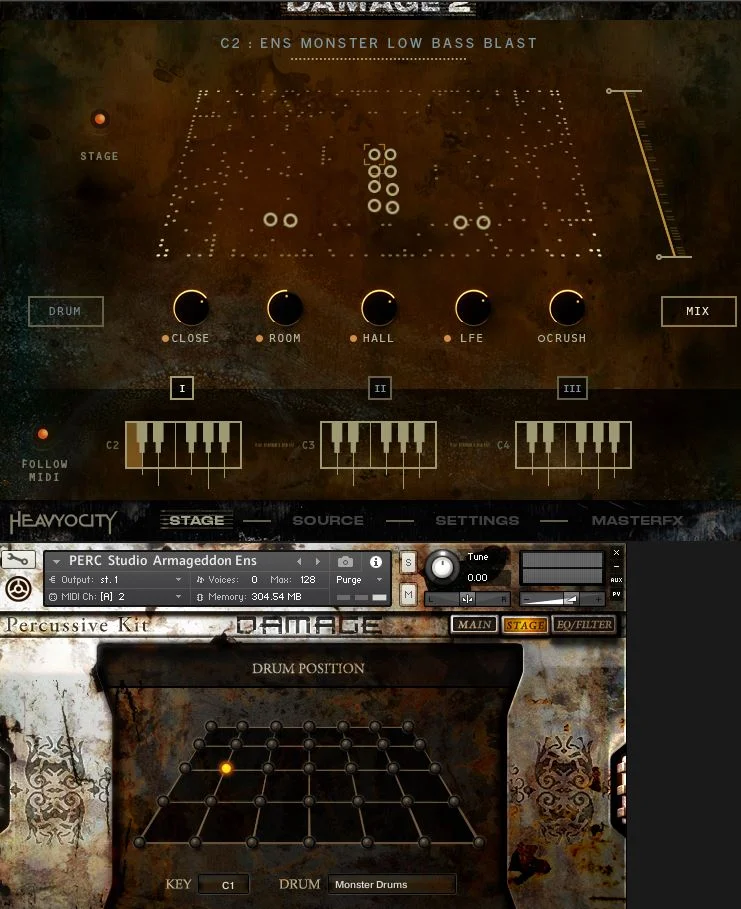Click the volume minus icon
This screenshot has width=741, height=909.
point(526,599)
